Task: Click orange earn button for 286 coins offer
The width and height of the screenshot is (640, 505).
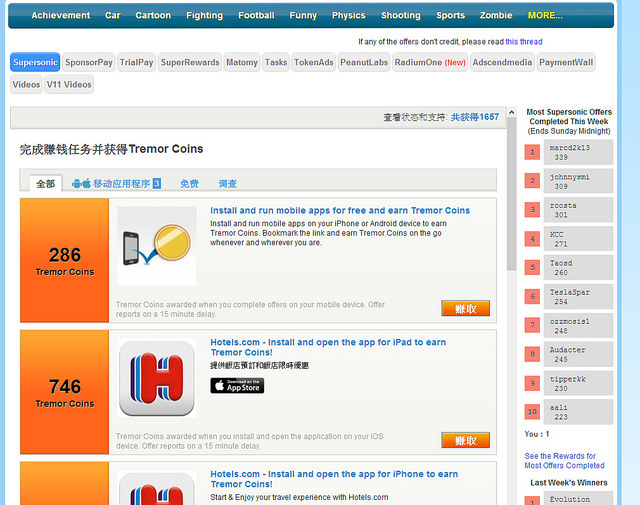Action: point(465,308)
